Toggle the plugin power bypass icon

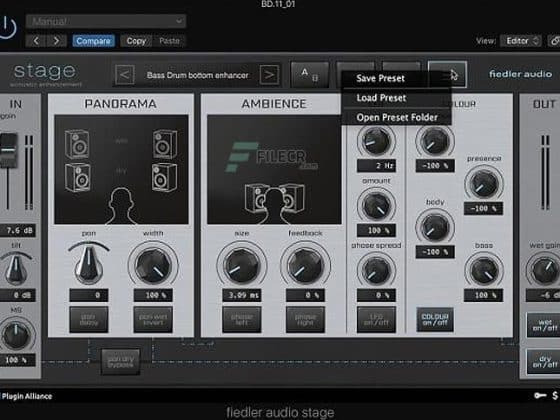7,27
